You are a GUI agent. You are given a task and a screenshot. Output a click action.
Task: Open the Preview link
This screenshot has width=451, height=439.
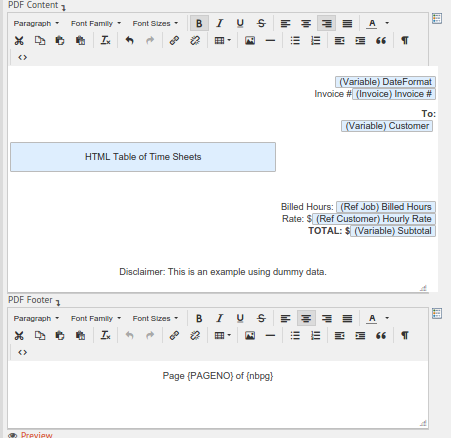point(36,435)
